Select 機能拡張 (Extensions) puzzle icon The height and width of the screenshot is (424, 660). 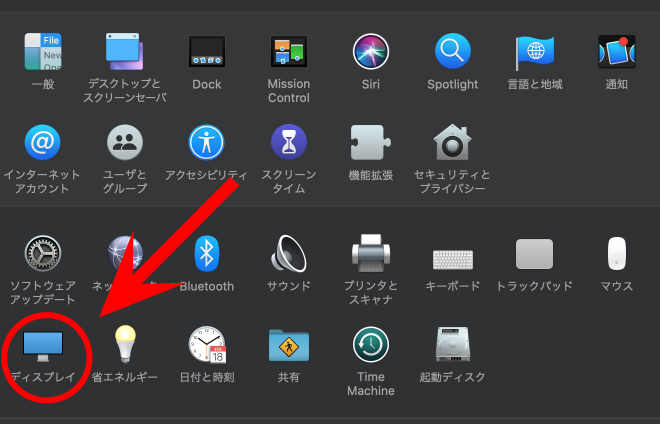tap(370, 143)
